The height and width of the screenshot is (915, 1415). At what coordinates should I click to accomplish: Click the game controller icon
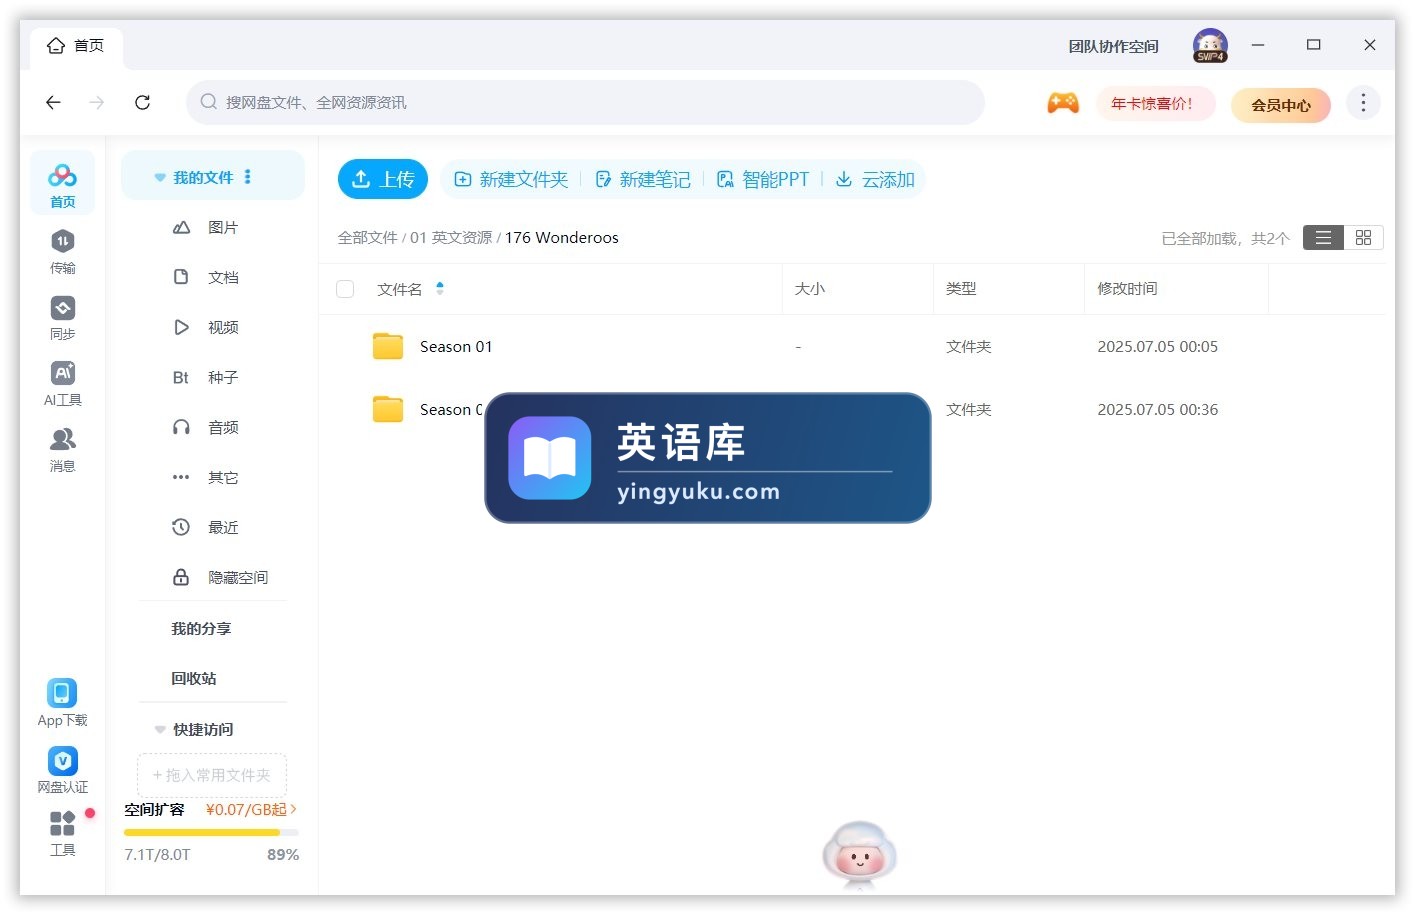click(1063, 103)
